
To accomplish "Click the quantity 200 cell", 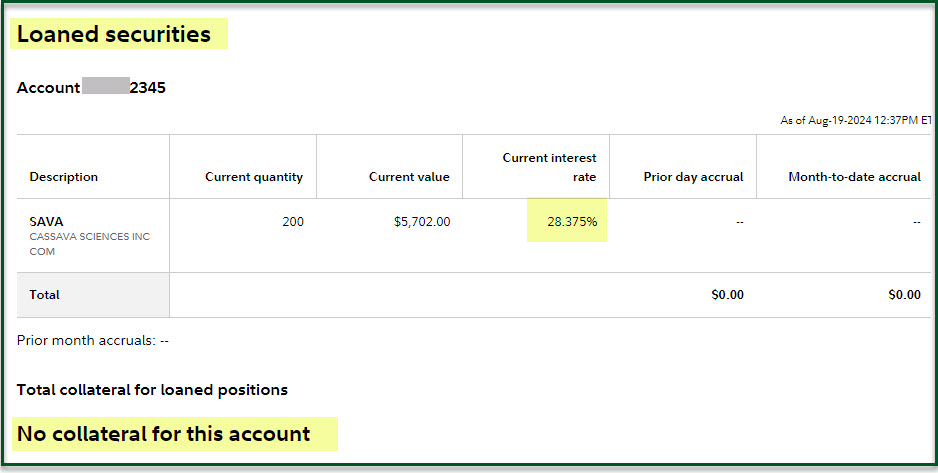I will pos(292,222).
